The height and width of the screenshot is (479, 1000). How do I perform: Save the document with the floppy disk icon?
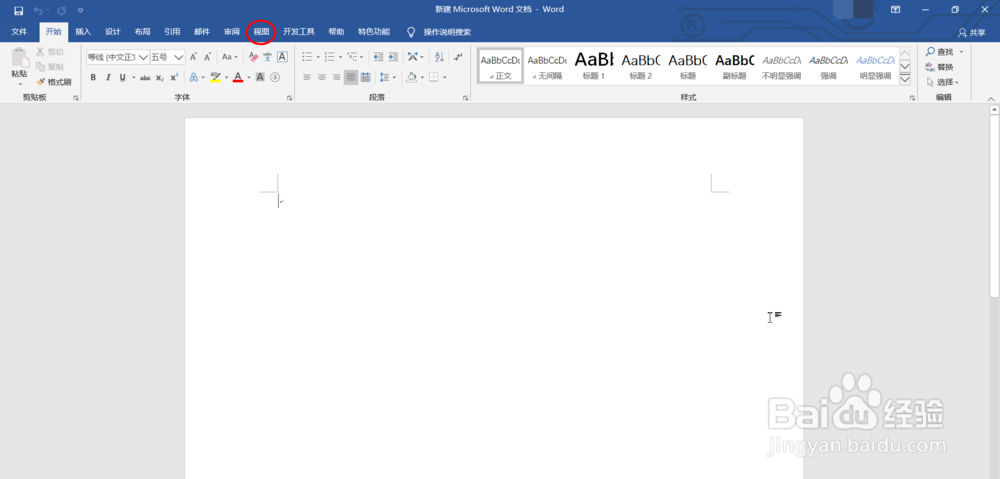(18, 10)
